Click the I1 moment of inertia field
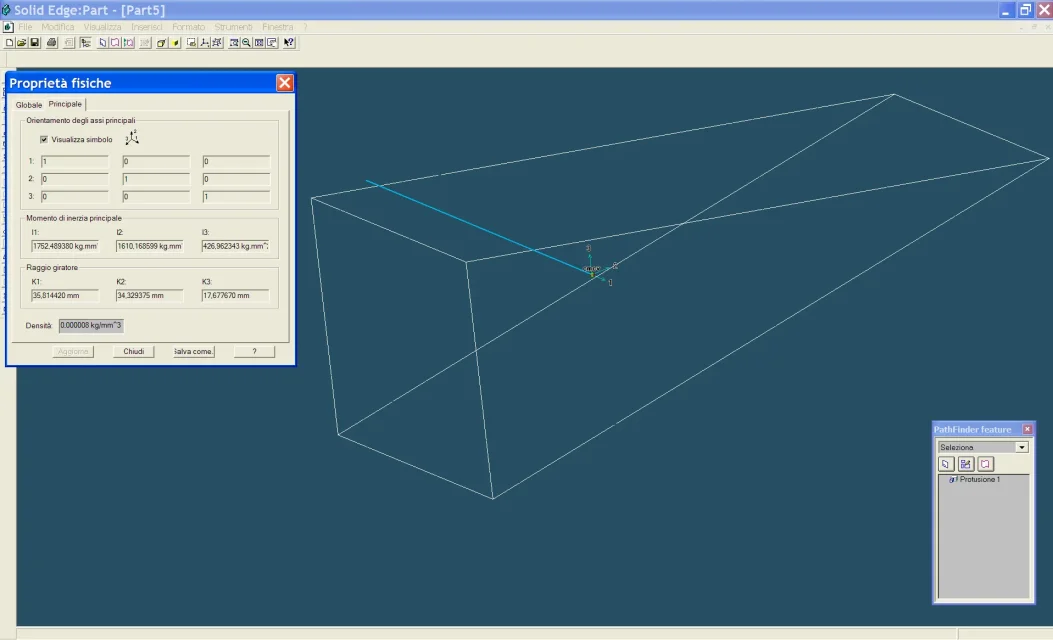The width and height of the screenshot is (1053, 640). 65,246
